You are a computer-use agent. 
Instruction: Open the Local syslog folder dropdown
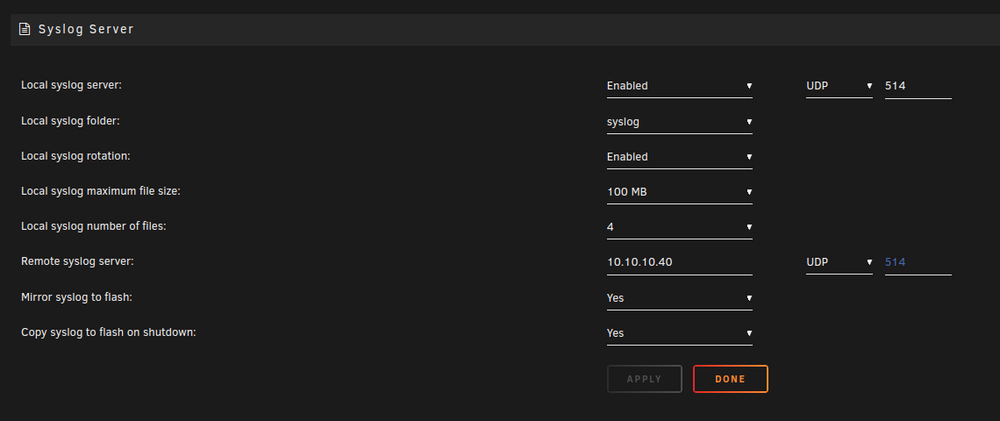(x=679, y=122)
